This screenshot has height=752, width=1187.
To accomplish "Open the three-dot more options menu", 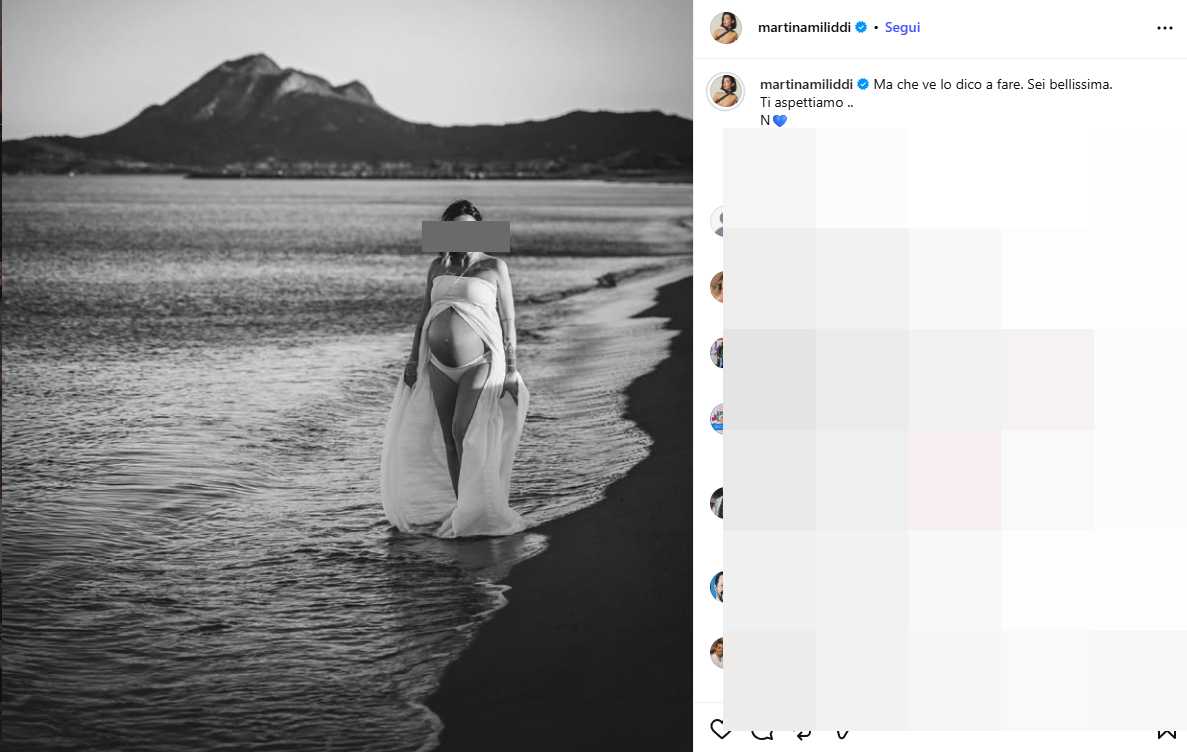I will point(1164,28).
